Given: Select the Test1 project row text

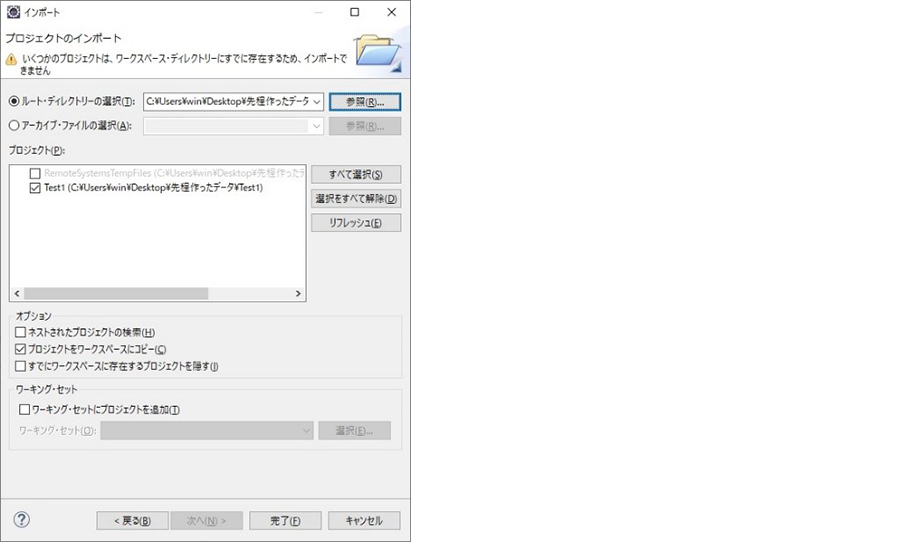Looking at the screenshot, I should click(153, 188).
